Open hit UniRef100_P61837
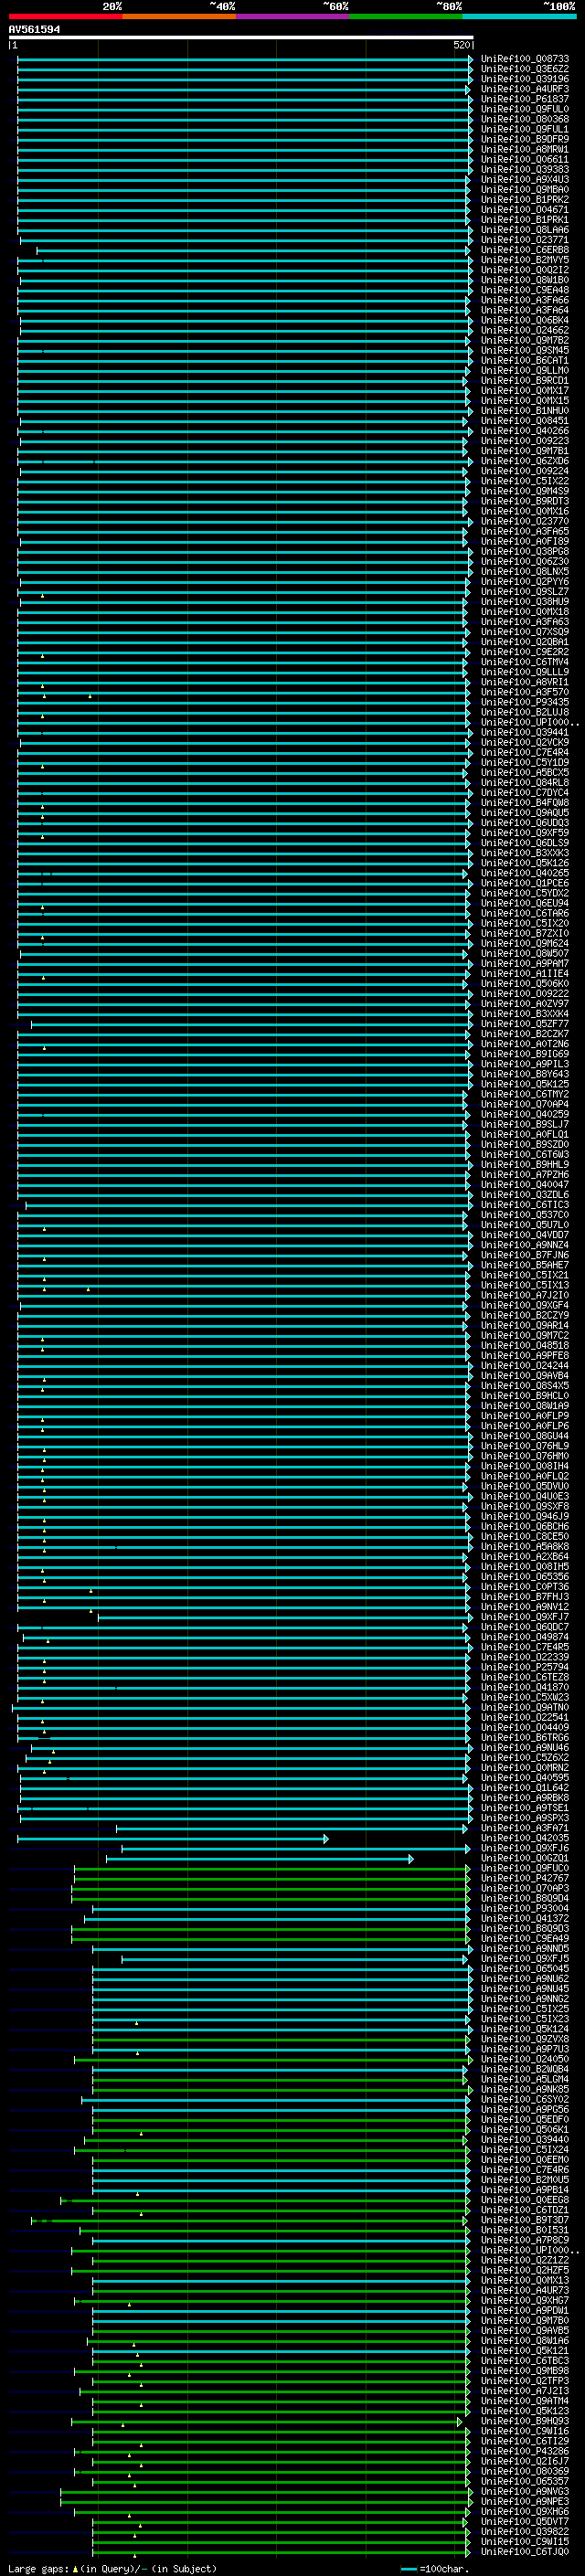 coord(524,99)
